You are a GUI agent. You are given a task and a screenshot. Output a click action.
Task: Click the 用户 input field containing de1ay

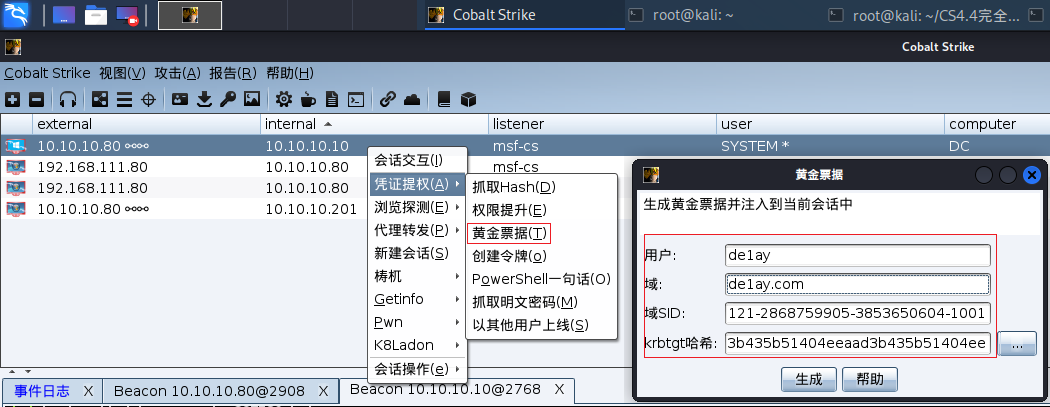point(857,255)
